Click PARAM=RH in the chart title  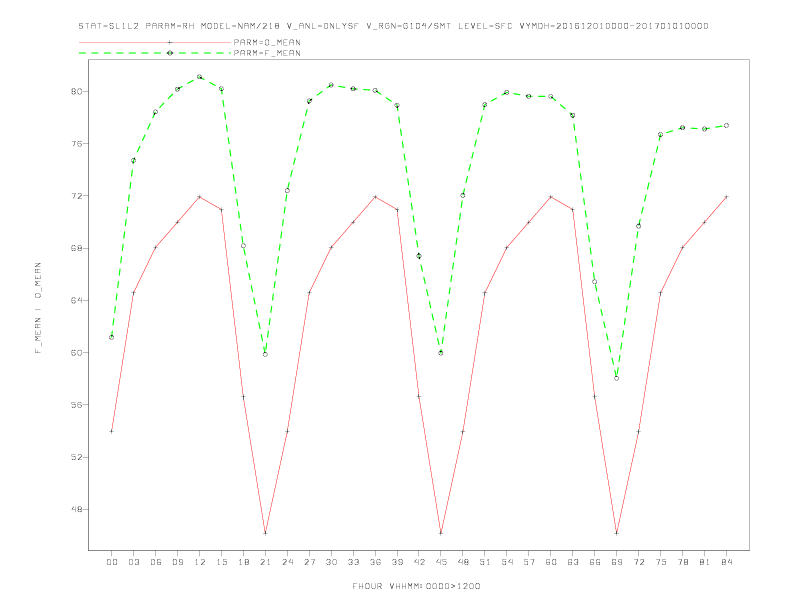(x=170, y=26)
